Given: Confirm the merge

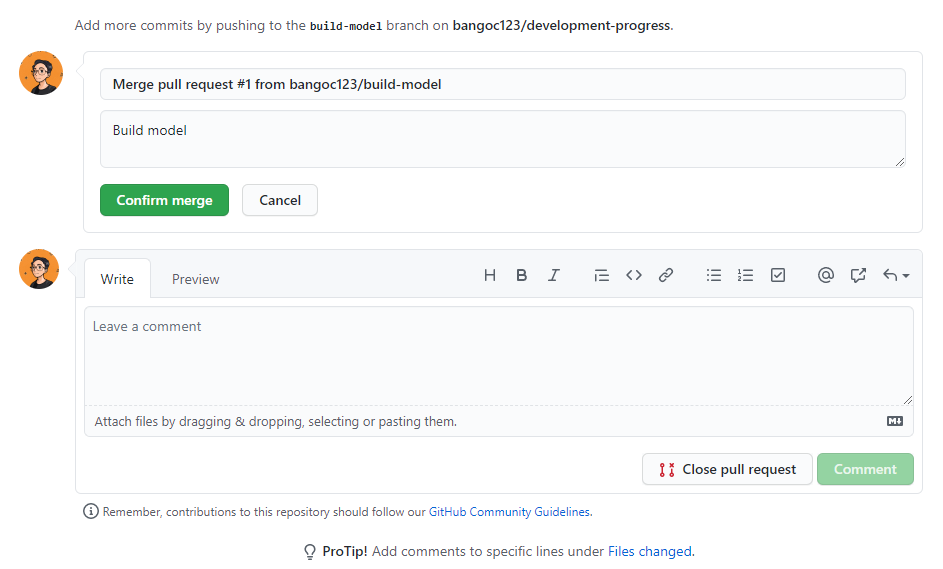Looking at the screenshot, I should pyautogui.click(x=164, y=200).
